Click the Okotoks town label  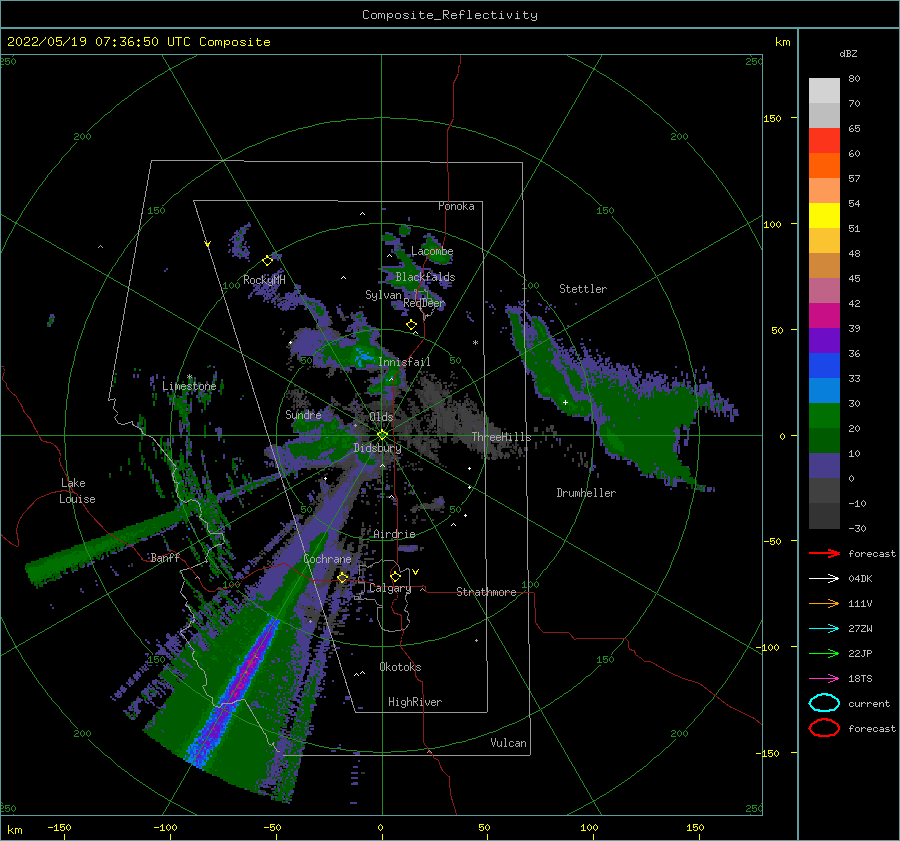(400, 667)
